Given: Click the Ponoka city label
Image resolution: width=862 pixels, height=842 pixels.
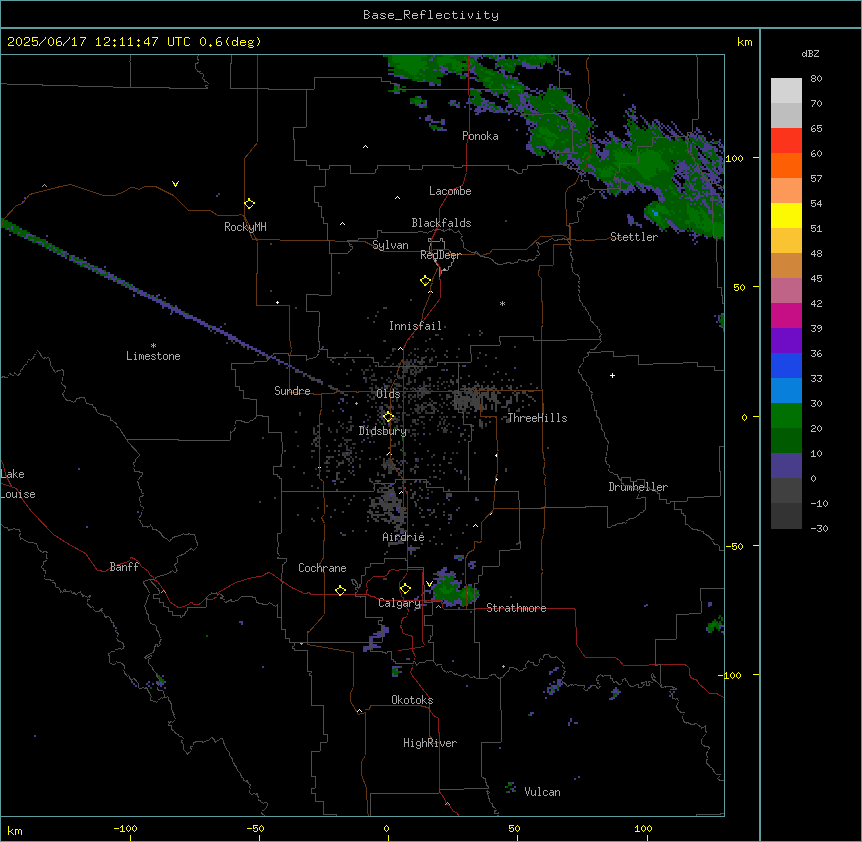Looking at the screenshot, I should (x=480, y=136).
